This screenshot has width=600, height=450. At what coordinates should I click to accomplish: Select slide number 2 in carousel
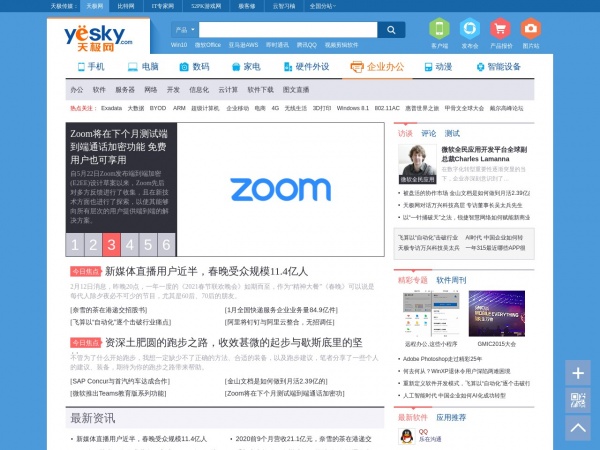pos(93,245)
